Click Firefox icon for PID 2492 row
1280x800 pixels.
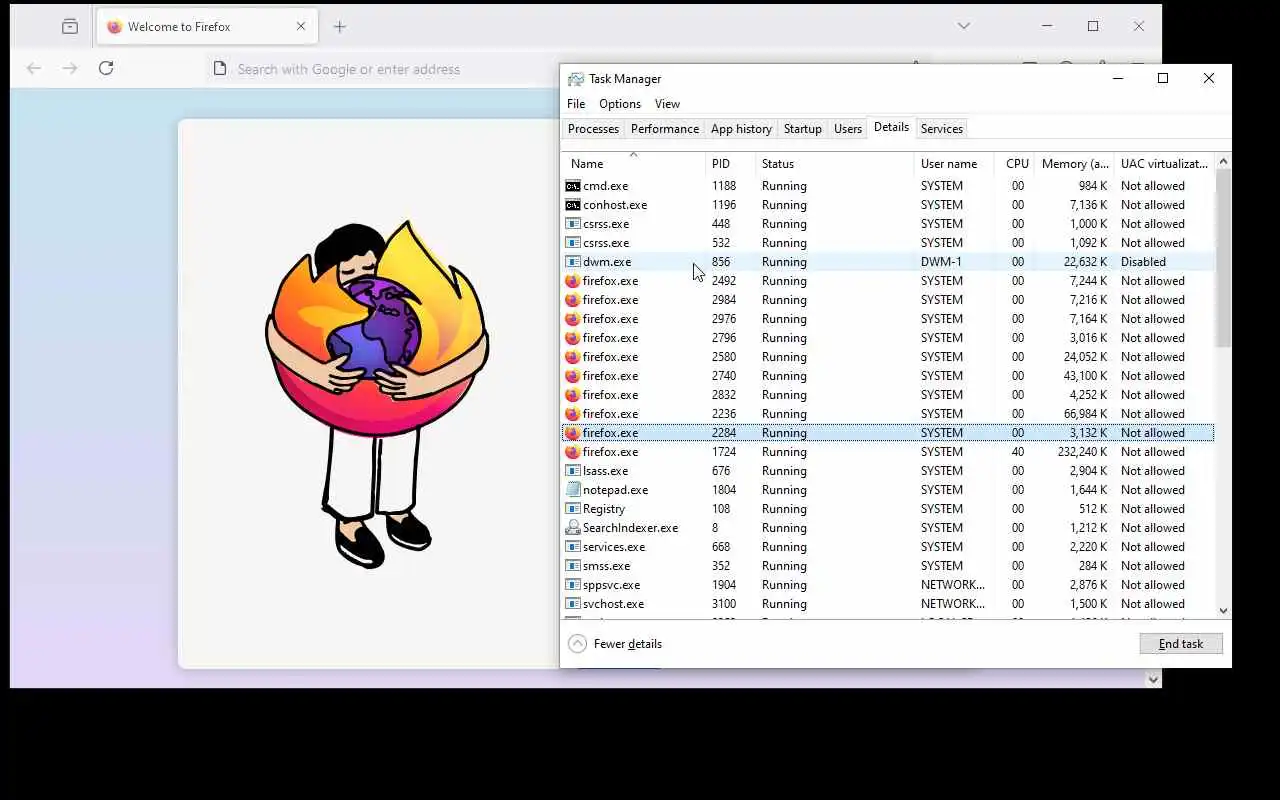pos(572,281)
